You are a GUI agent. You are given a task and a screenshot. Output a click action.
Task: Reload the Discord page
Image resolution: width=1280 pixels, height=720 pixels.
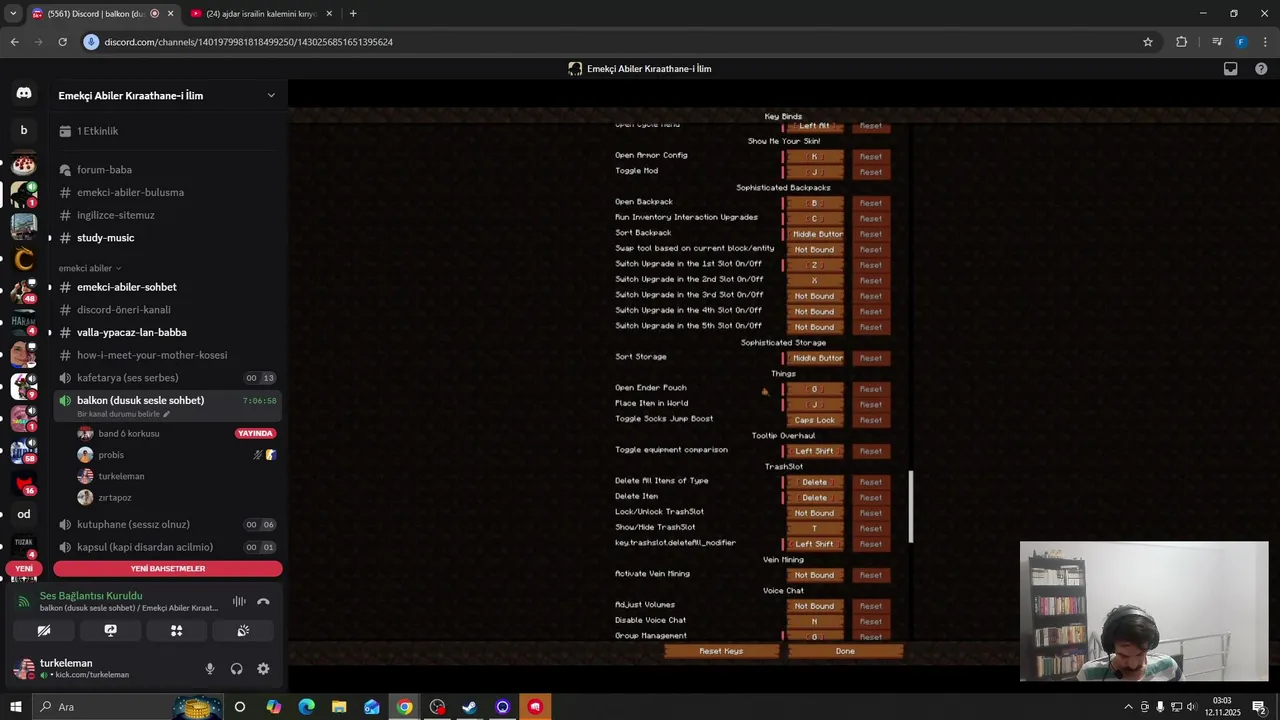(x=62, y=42)
